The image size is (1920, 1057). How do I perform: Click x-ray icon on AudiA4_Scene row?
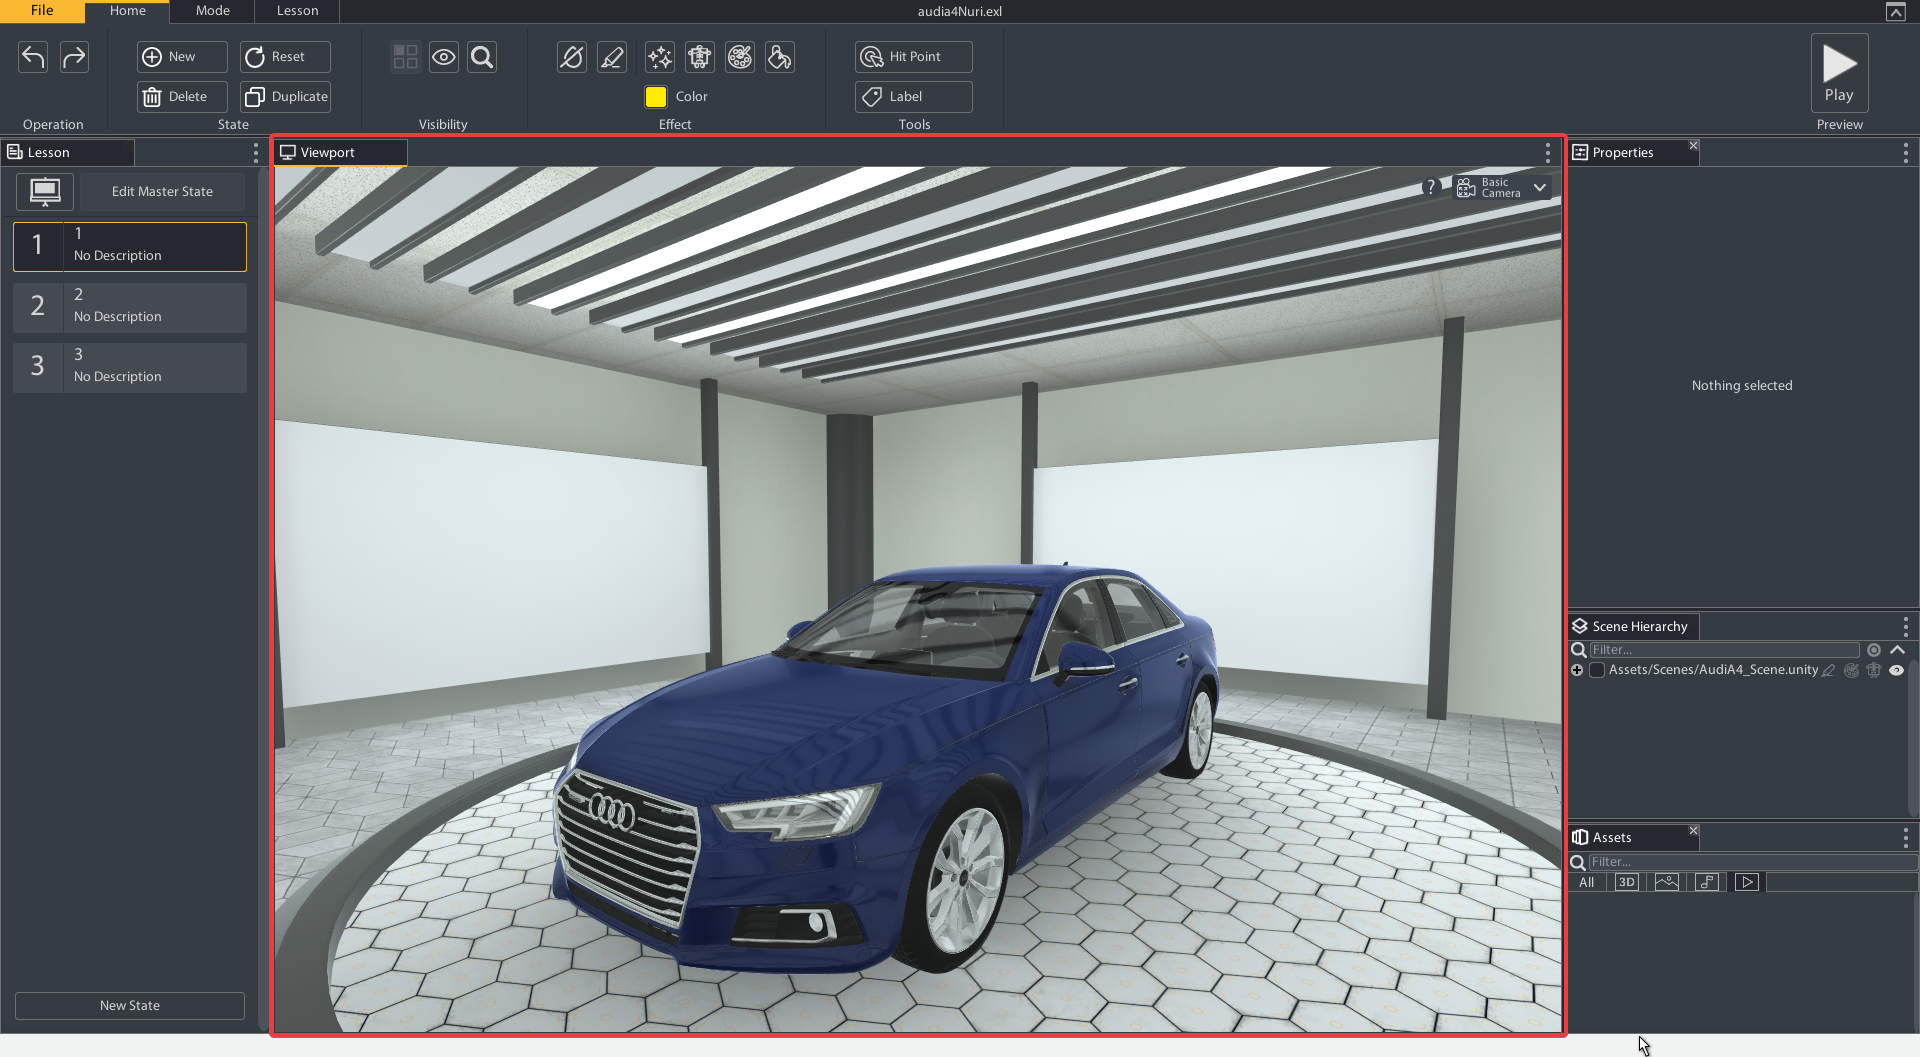1873,670
